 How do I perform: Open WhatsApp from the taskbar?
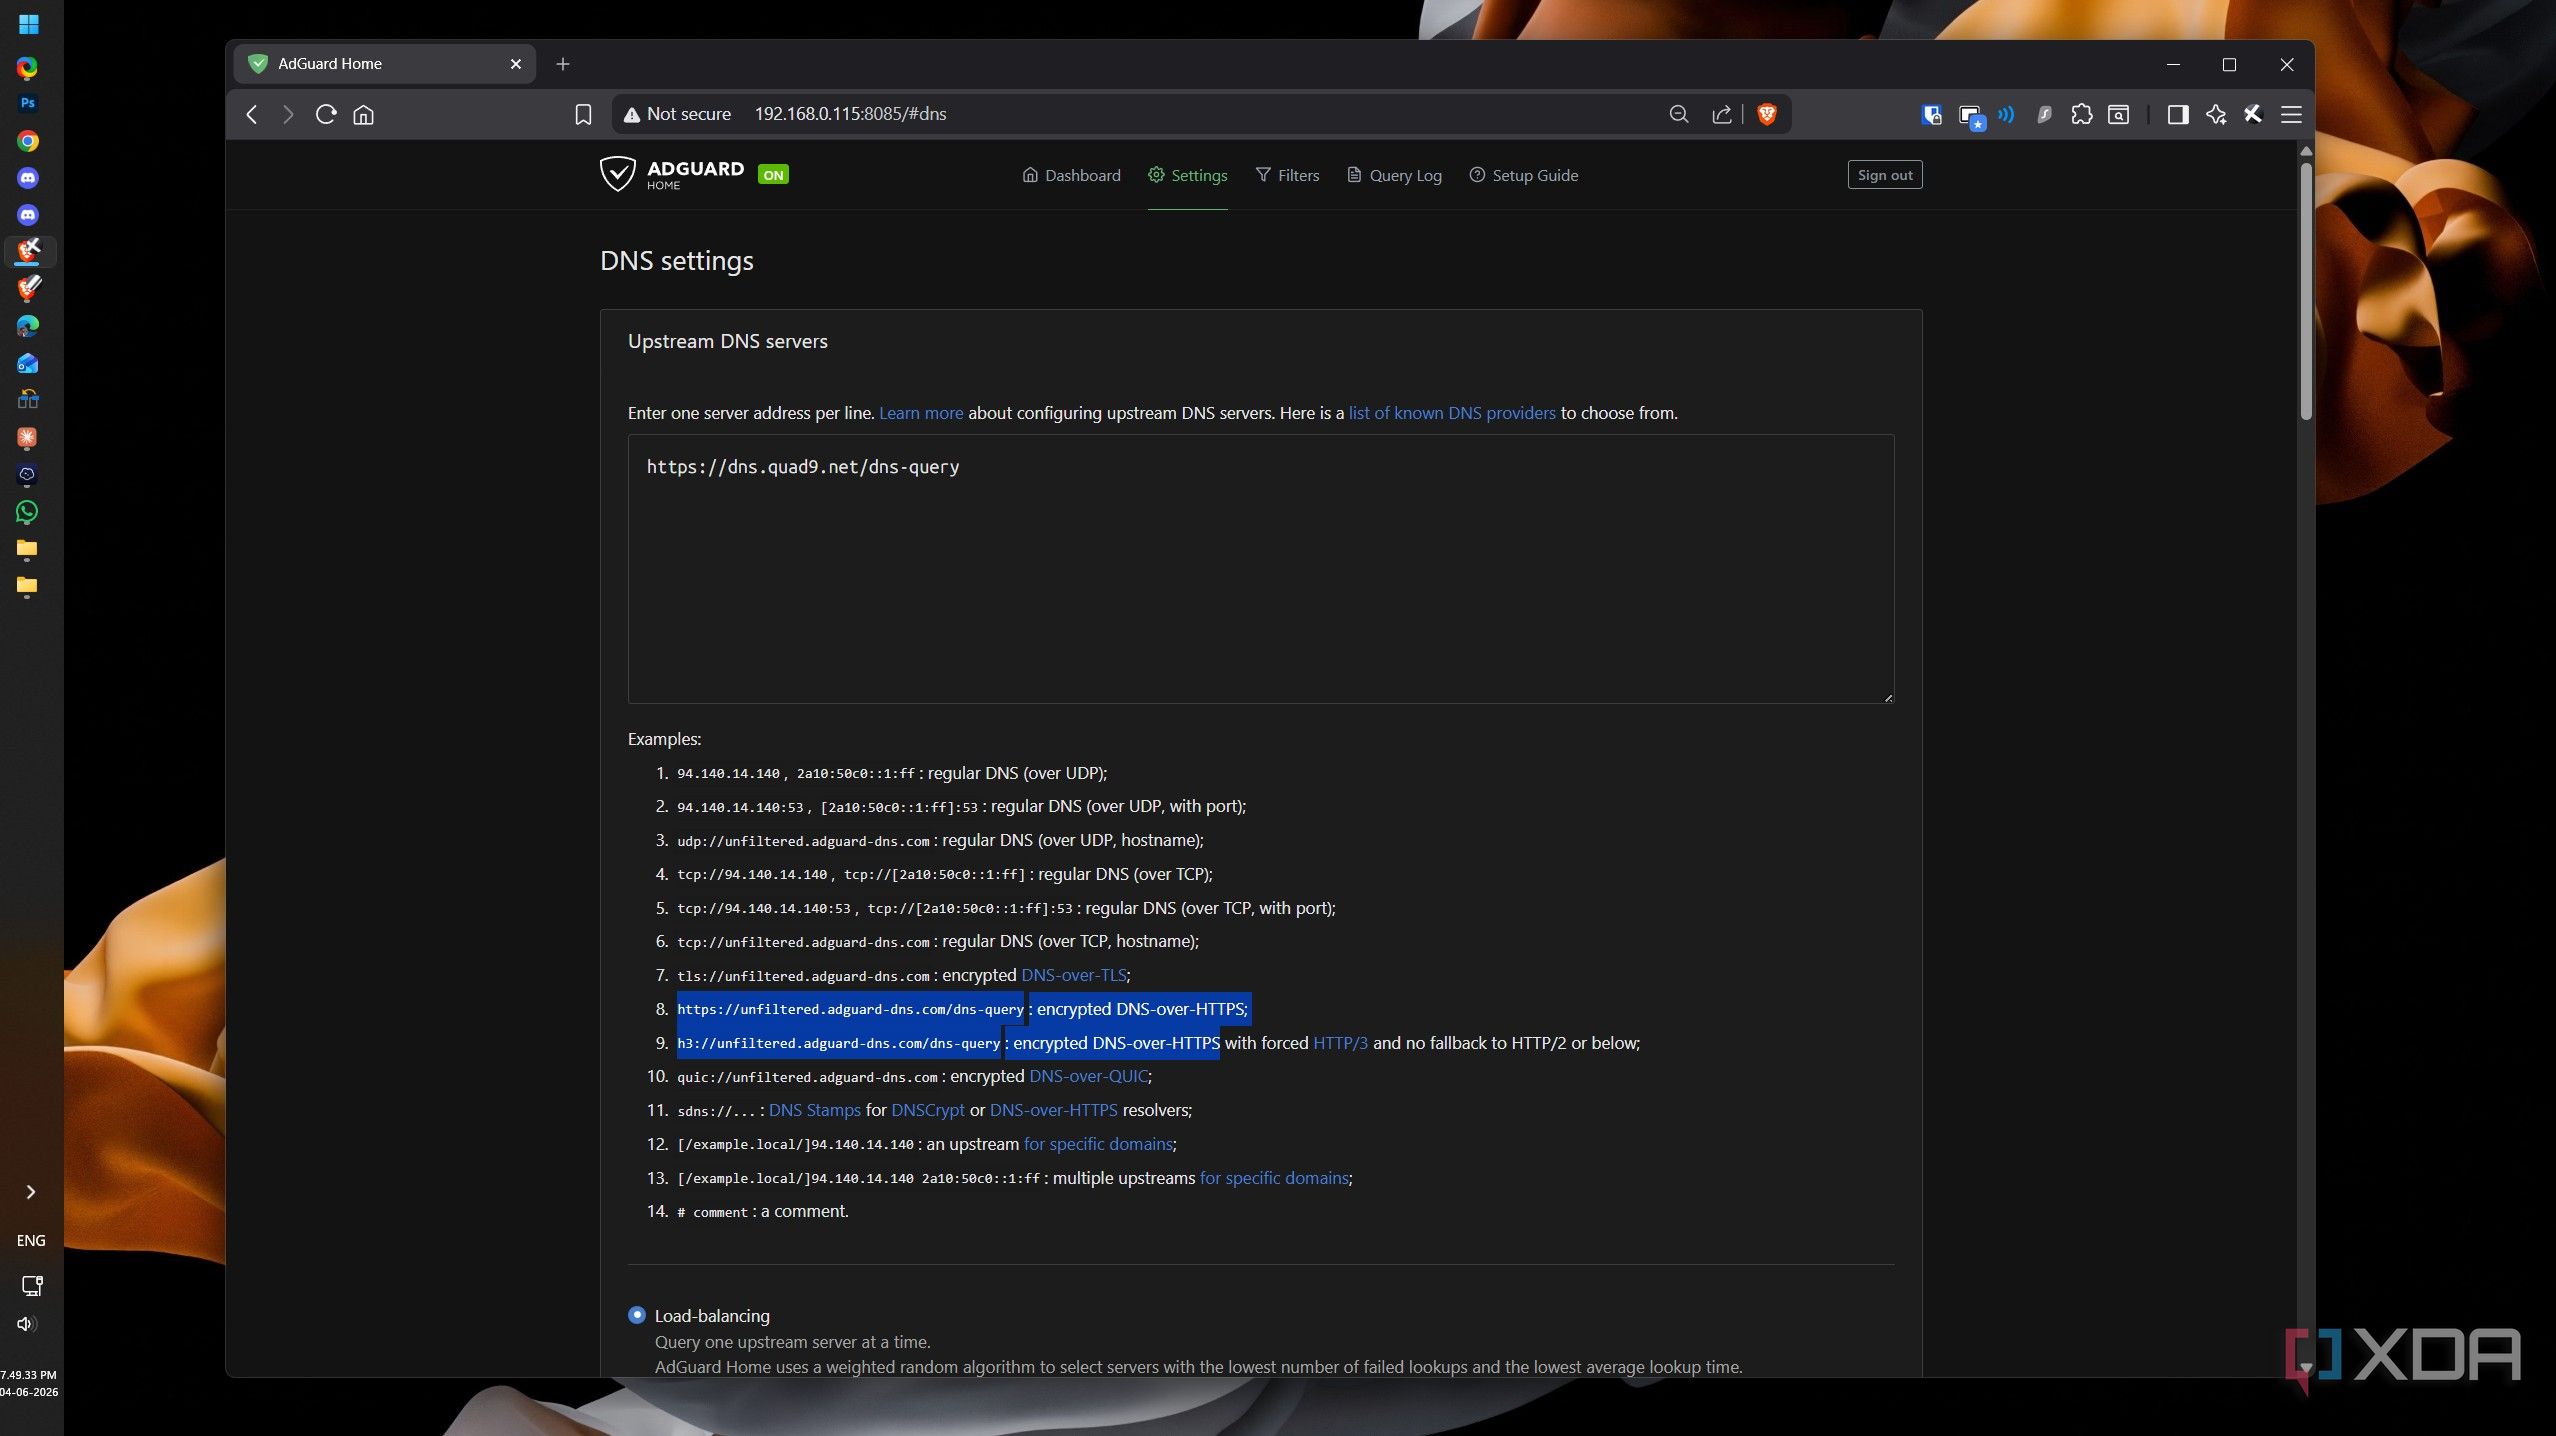[x=27, y=512]
